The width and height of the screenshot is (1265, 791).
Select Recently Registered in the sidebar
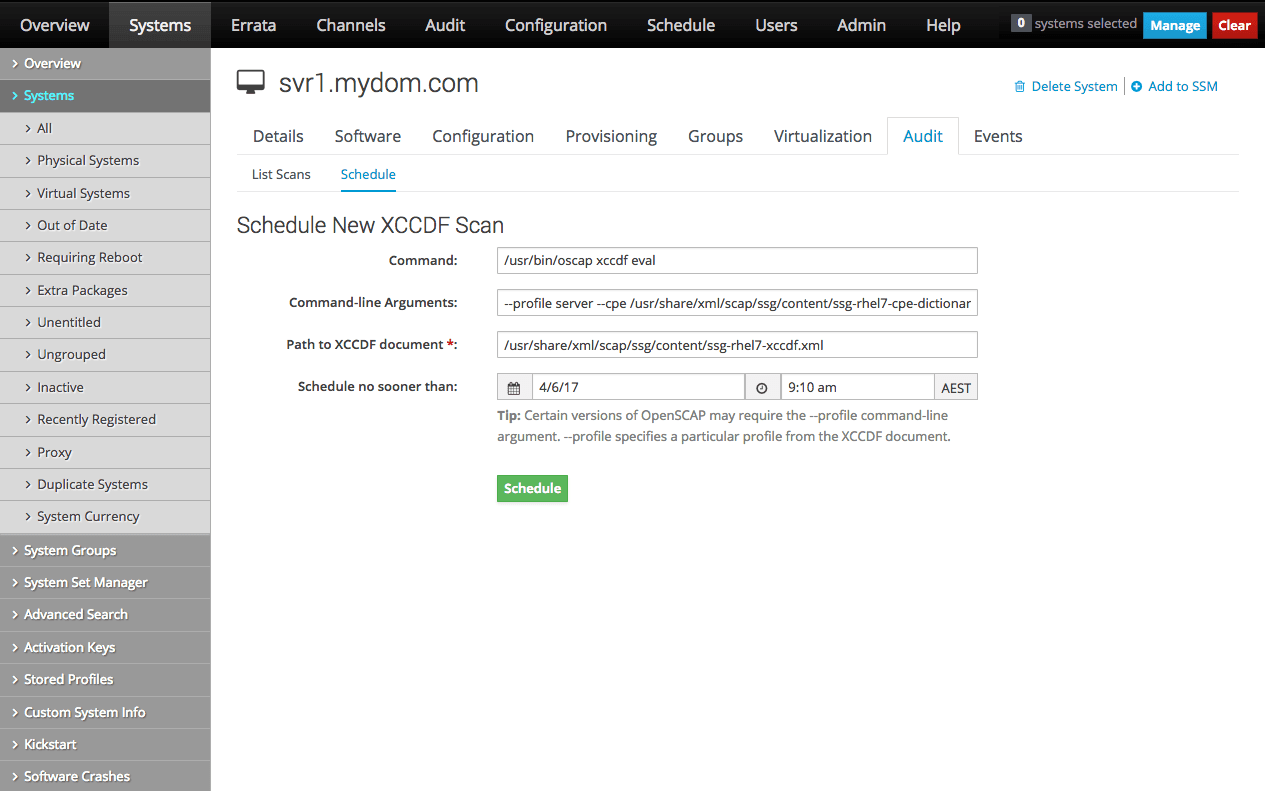(x=105, y=419)
